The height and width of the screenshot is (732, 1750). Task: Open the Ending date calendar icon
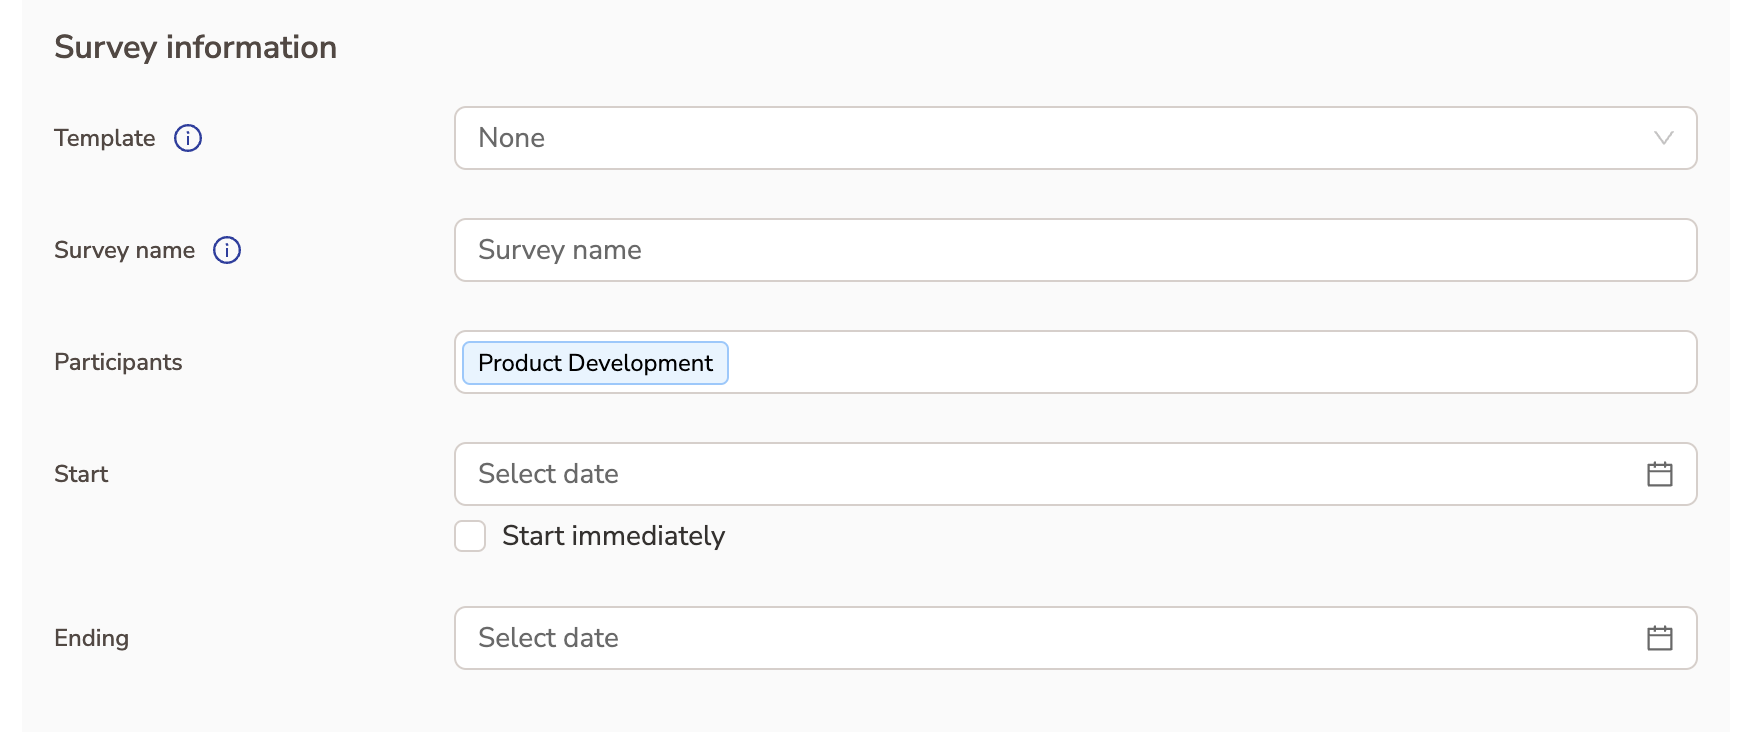[1659, 638]
